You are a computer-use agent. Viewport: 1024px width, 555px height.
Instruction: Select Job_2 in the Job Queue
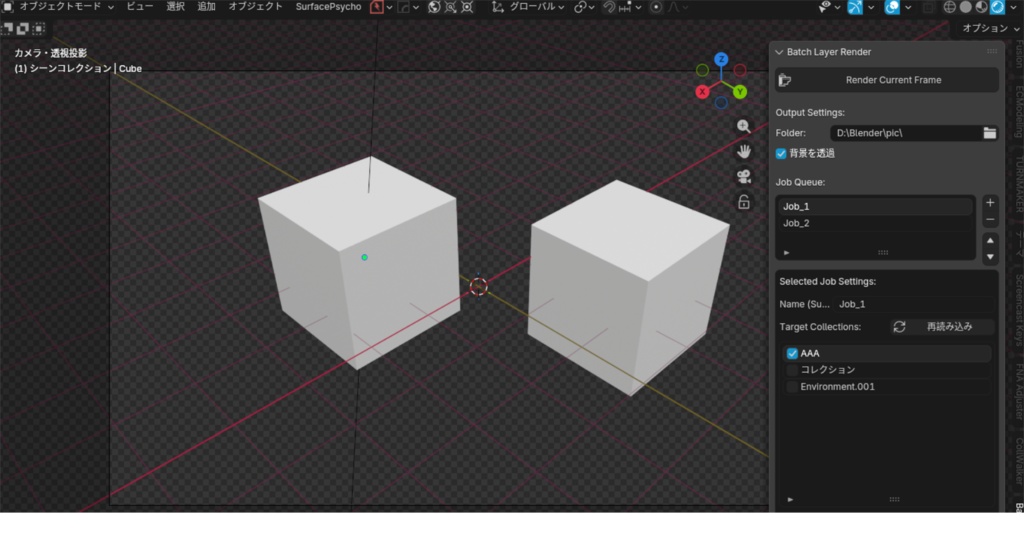(x=875, y=223)
